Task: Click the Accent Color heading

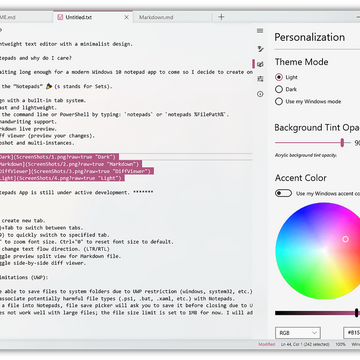Action: [301, 178]
